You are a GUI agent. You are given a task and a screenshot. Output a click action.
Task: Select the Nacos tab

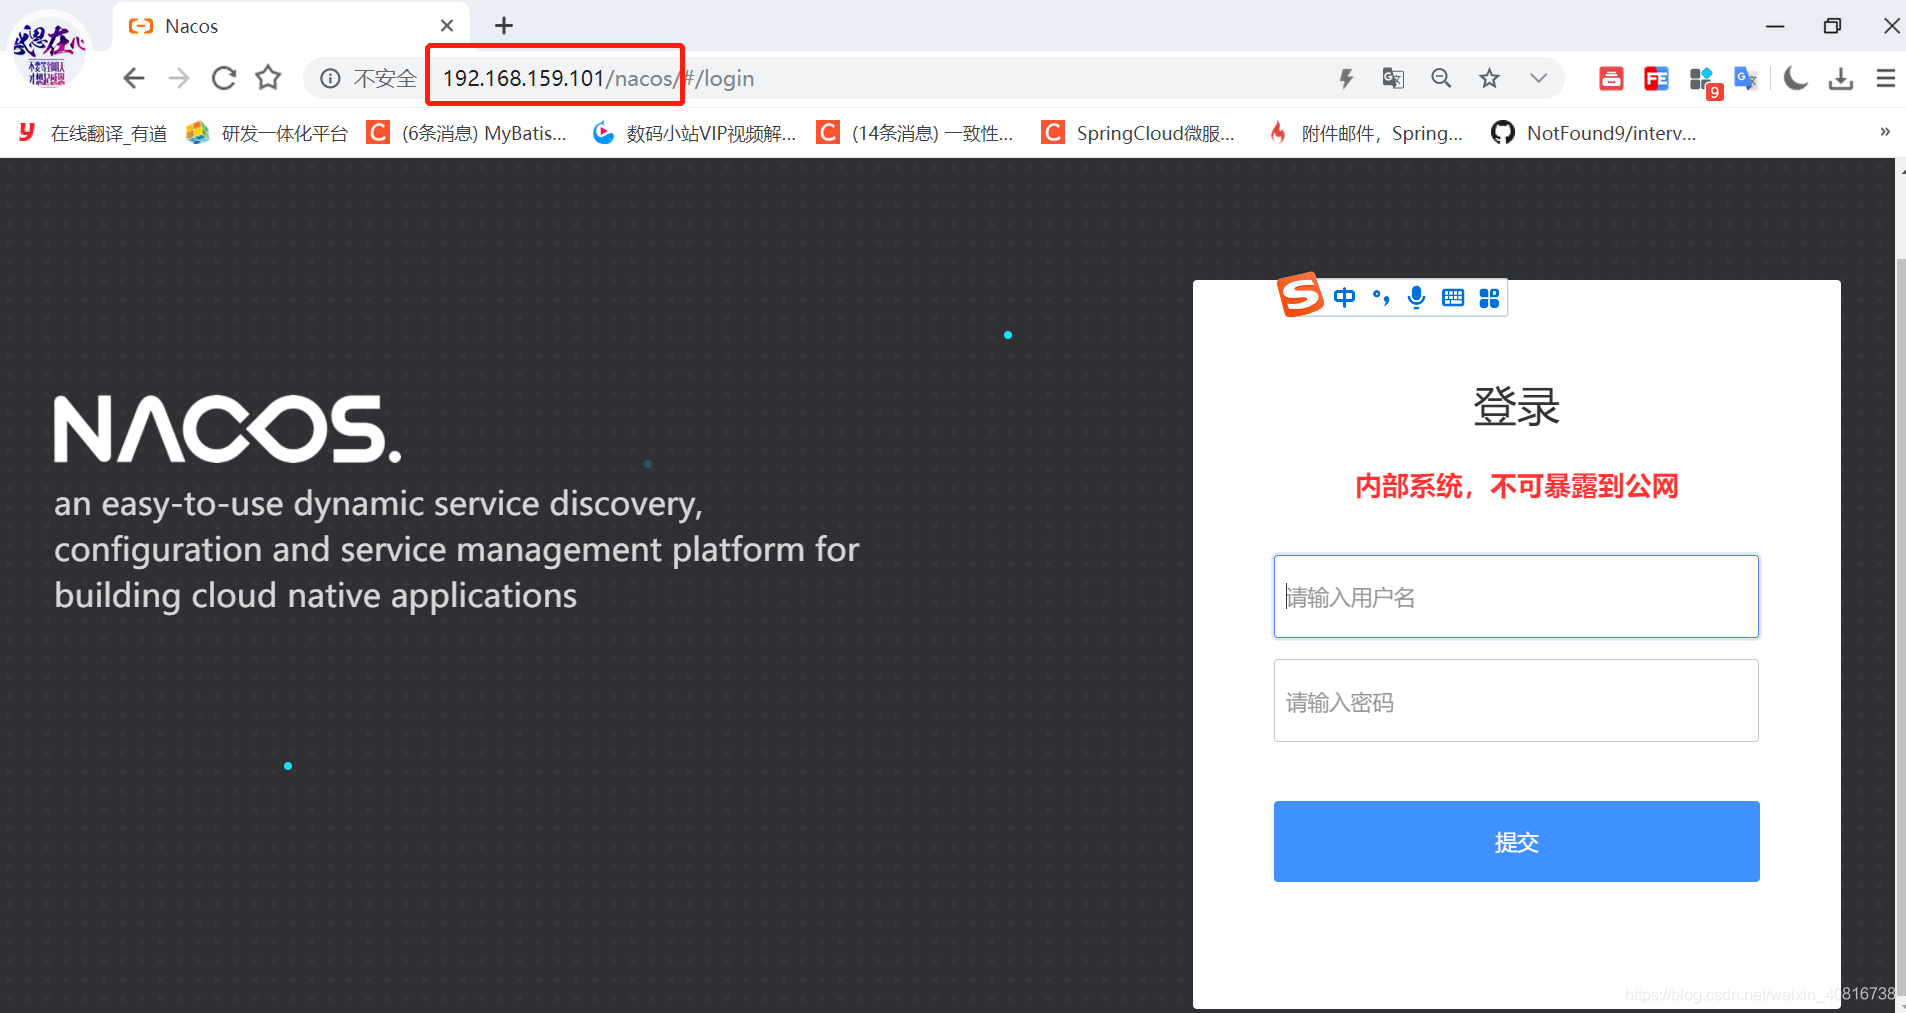[290, 26]
